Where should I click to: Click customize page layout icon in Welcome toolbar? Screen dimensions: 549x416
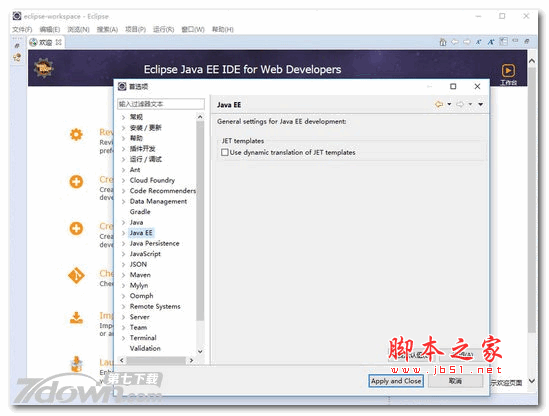tap(503, 42)
